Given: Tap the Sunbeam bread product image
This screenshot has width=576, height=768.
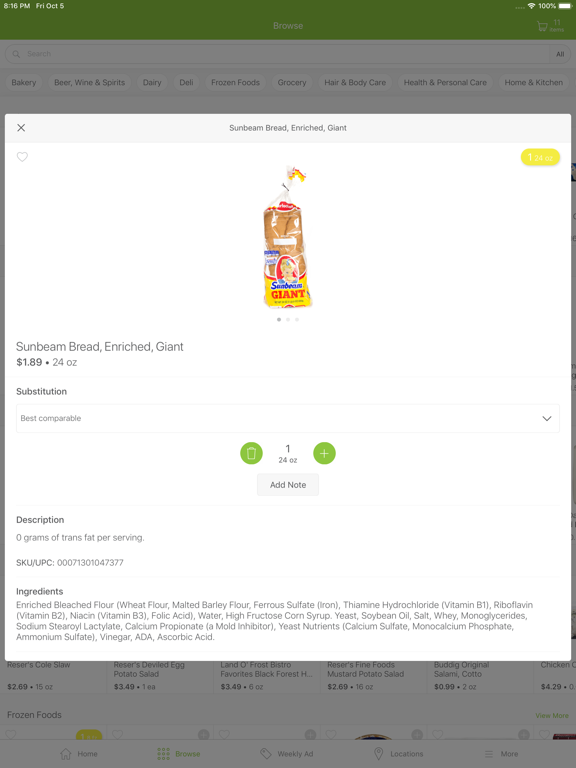Looking at the screenshot, I should 288,237.
